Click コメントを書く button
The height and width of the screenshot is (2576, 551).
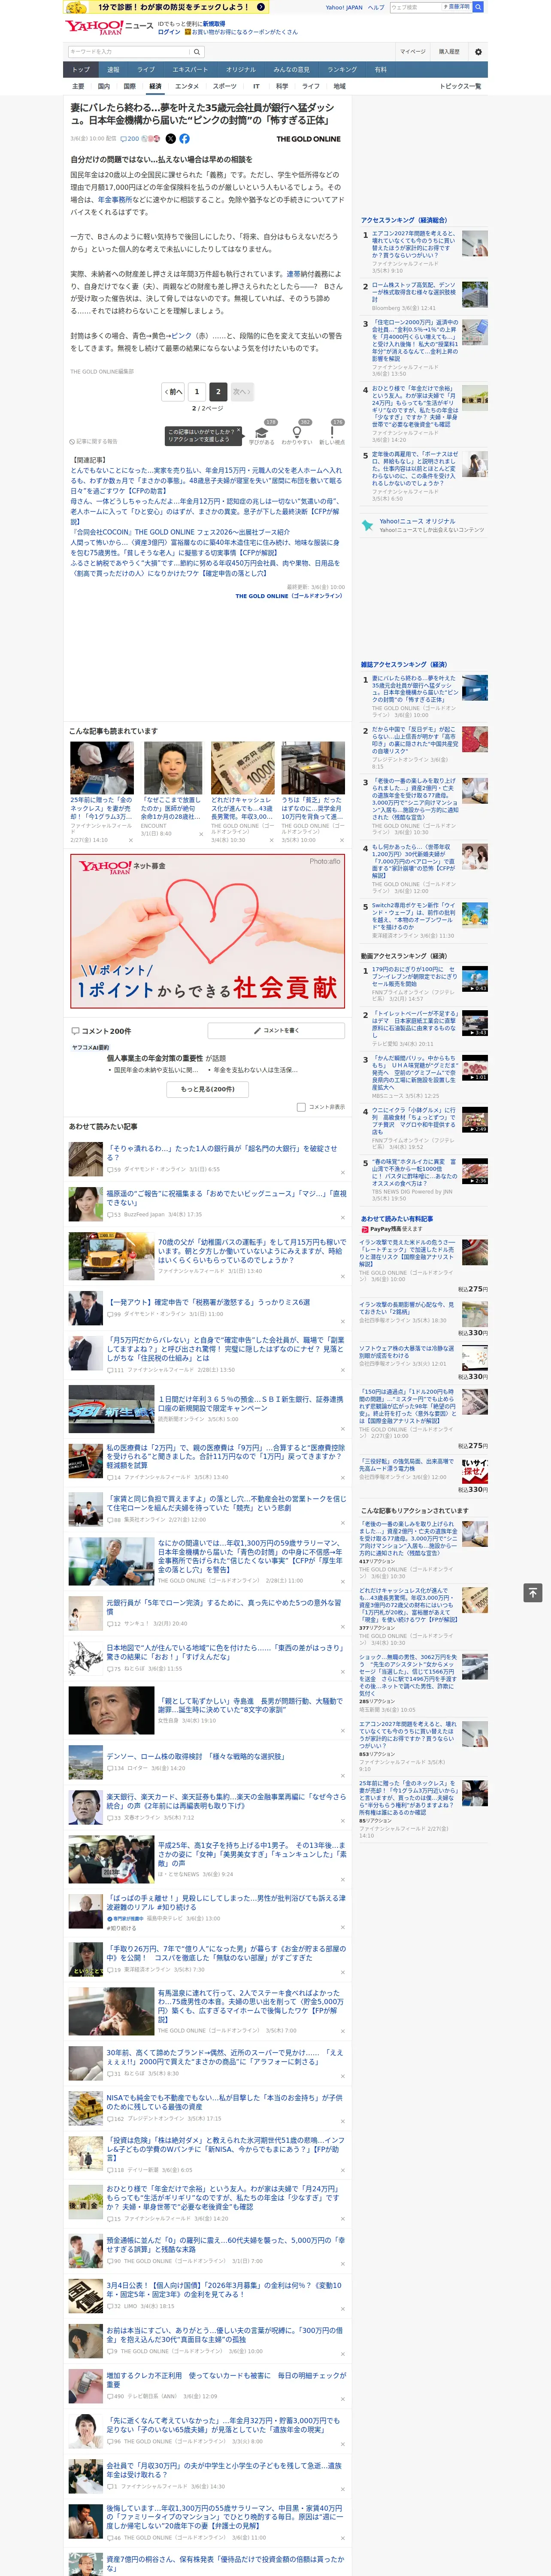276,1030
